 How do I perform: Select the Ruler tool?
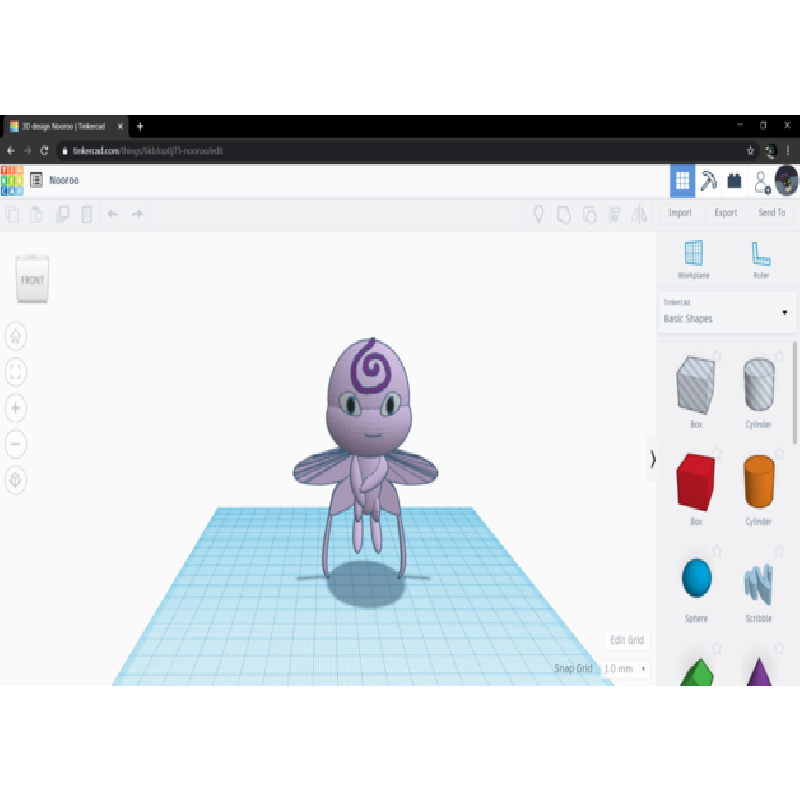761,260
